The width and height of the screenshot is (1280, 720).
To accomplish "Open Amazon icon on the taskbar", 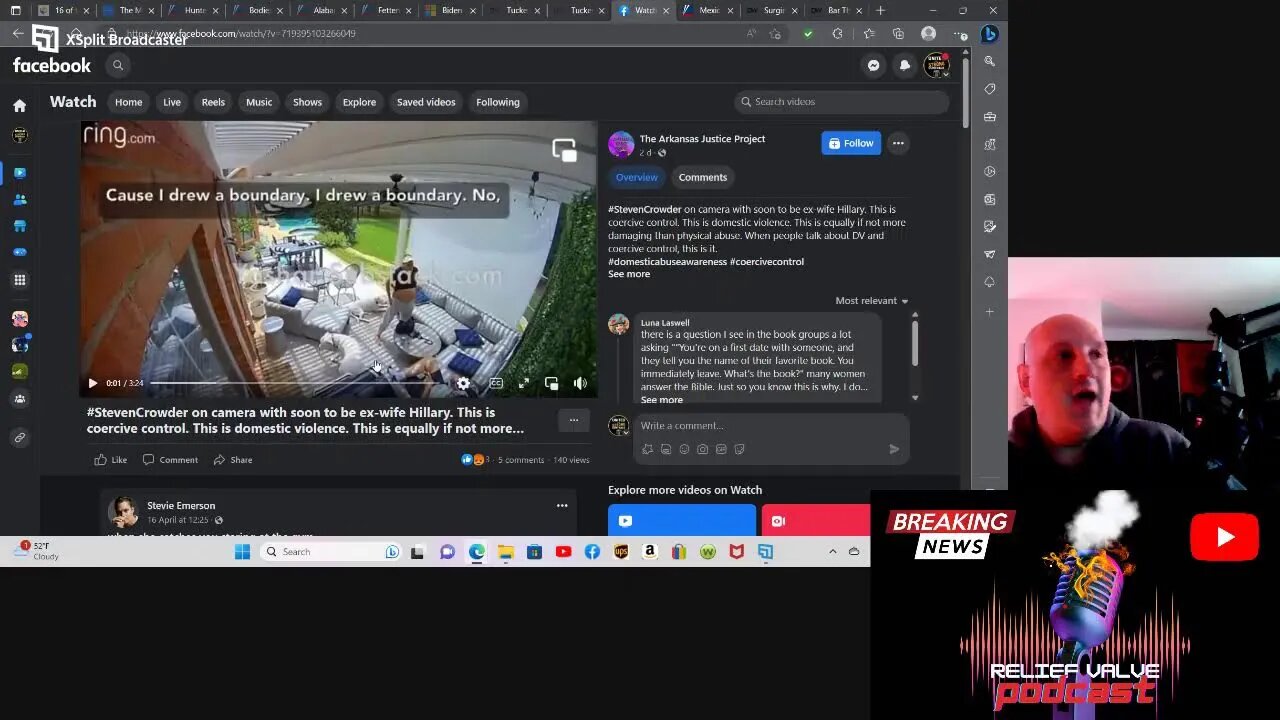I will coord(650,552).
